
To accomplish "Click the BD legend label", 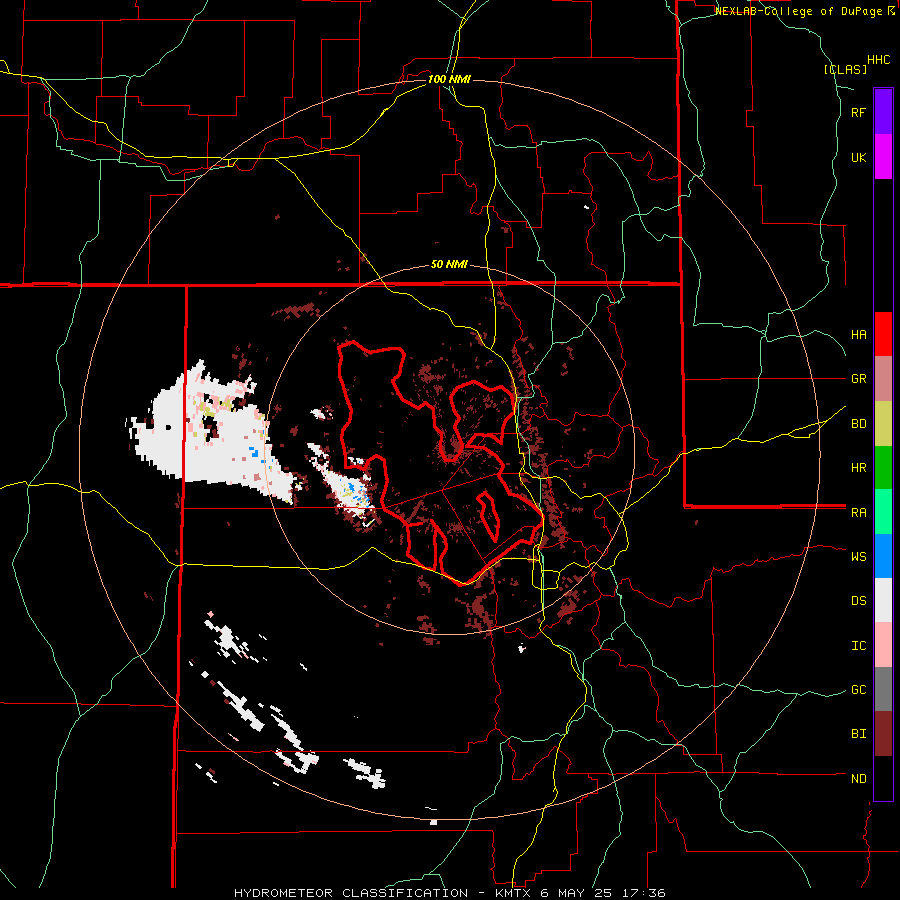I will coord(858,424).
